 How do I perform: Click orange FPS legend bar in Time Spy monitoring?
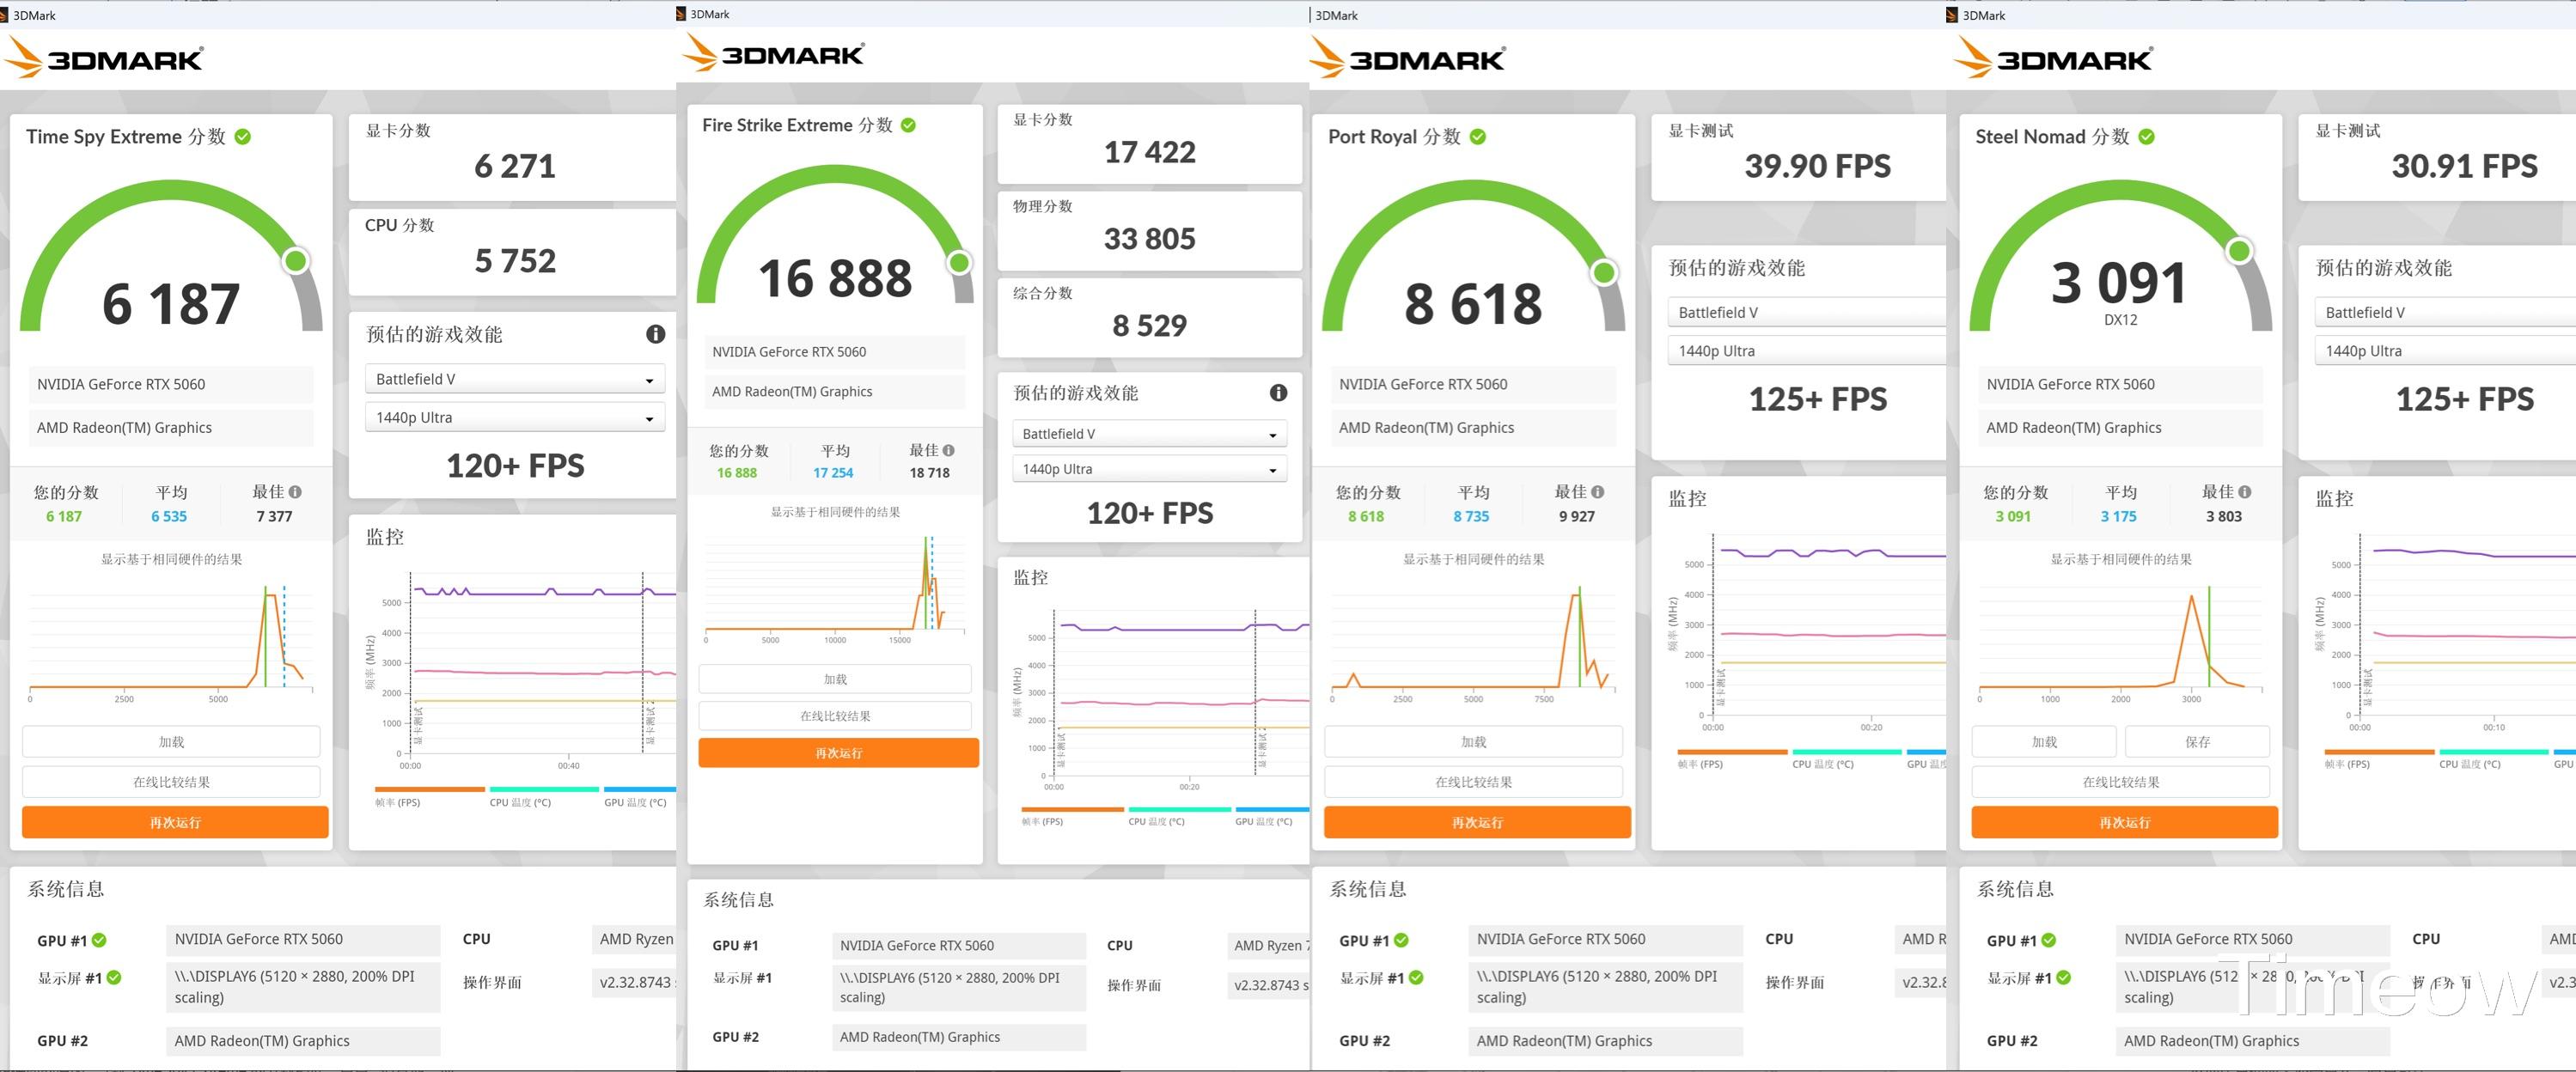click(429, 789)
